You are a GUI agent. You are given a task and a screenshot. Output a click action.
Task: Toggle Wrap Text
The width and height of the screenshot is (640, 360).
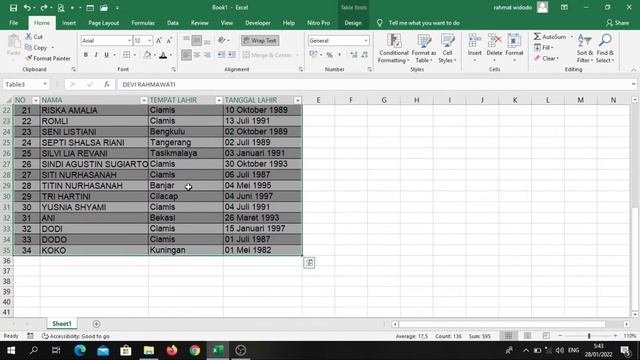point(260,40)
